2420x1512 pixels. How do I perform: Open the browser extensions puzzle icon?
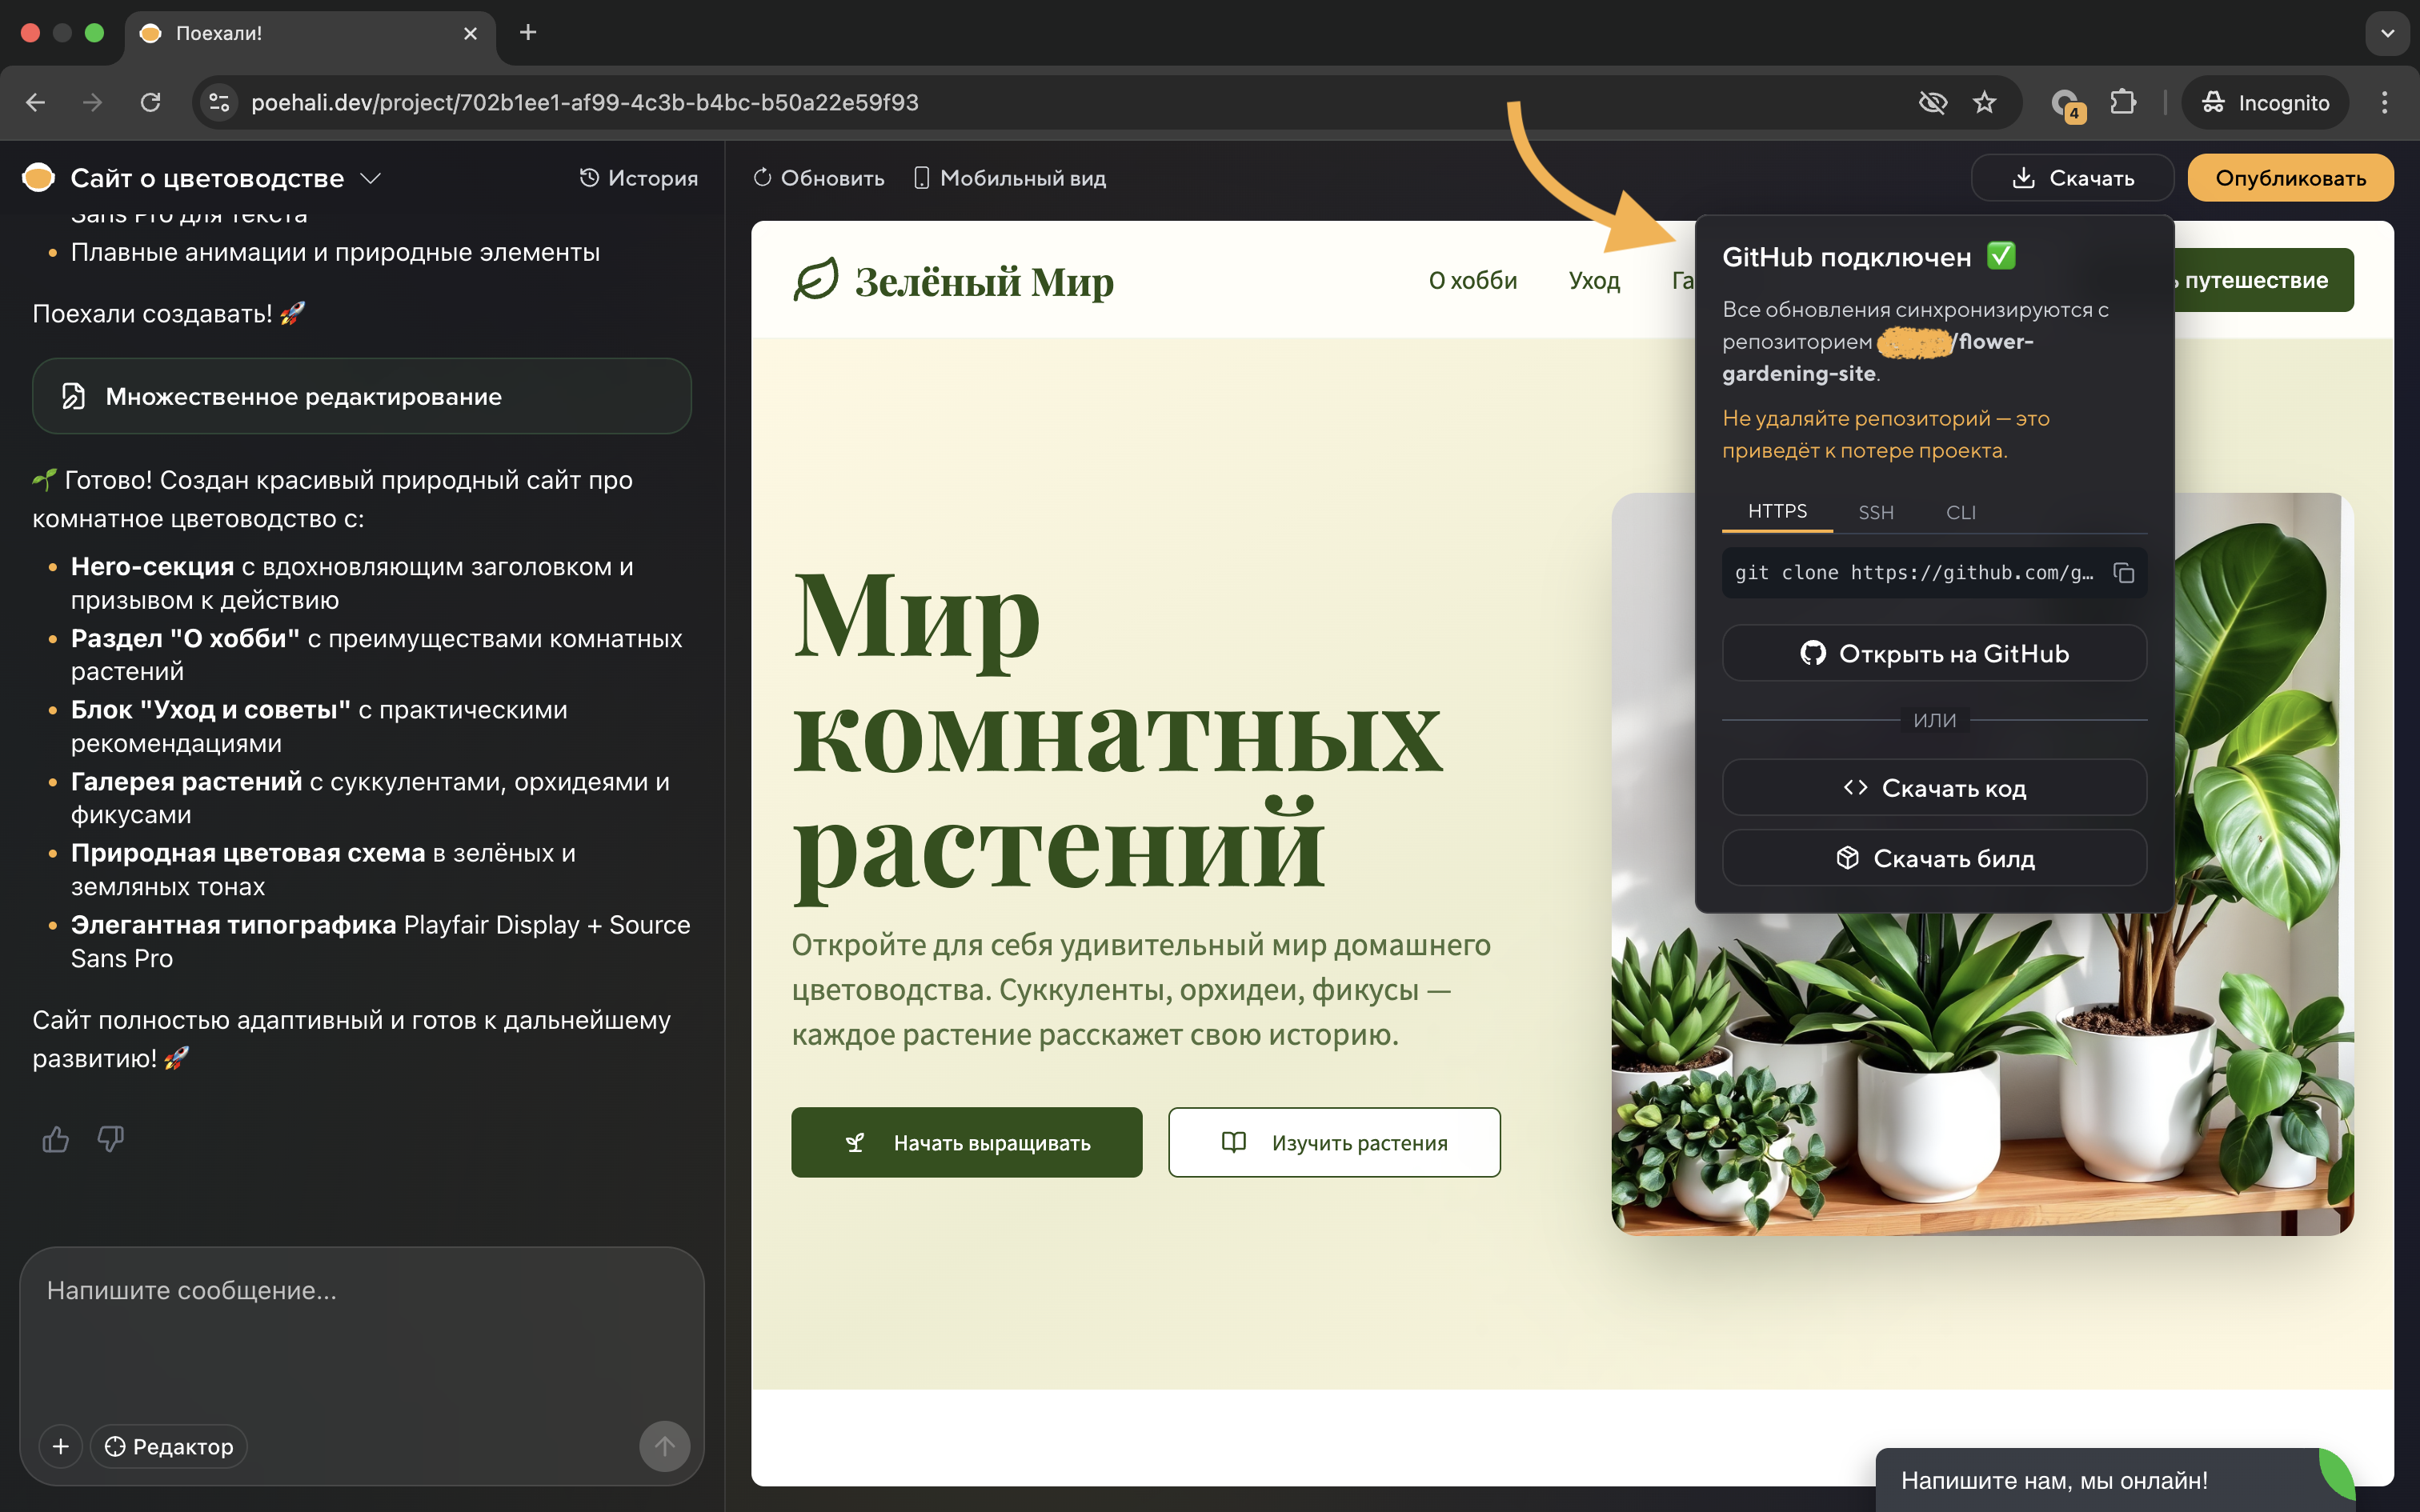tap(2122, 101)
